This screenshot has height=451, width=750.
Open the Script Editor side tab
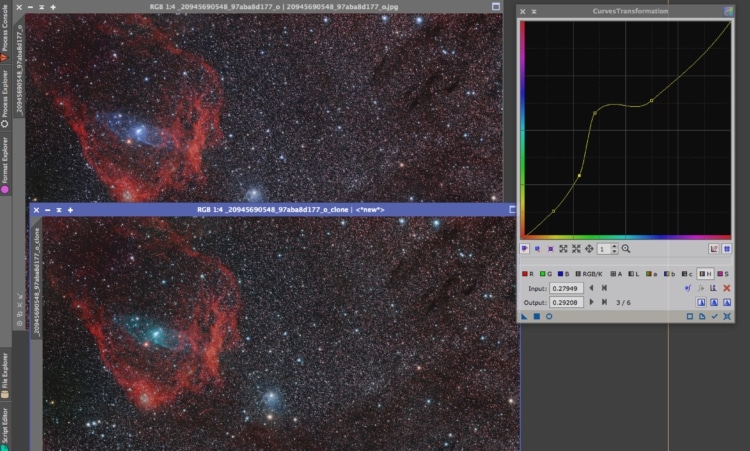point(5,427)
